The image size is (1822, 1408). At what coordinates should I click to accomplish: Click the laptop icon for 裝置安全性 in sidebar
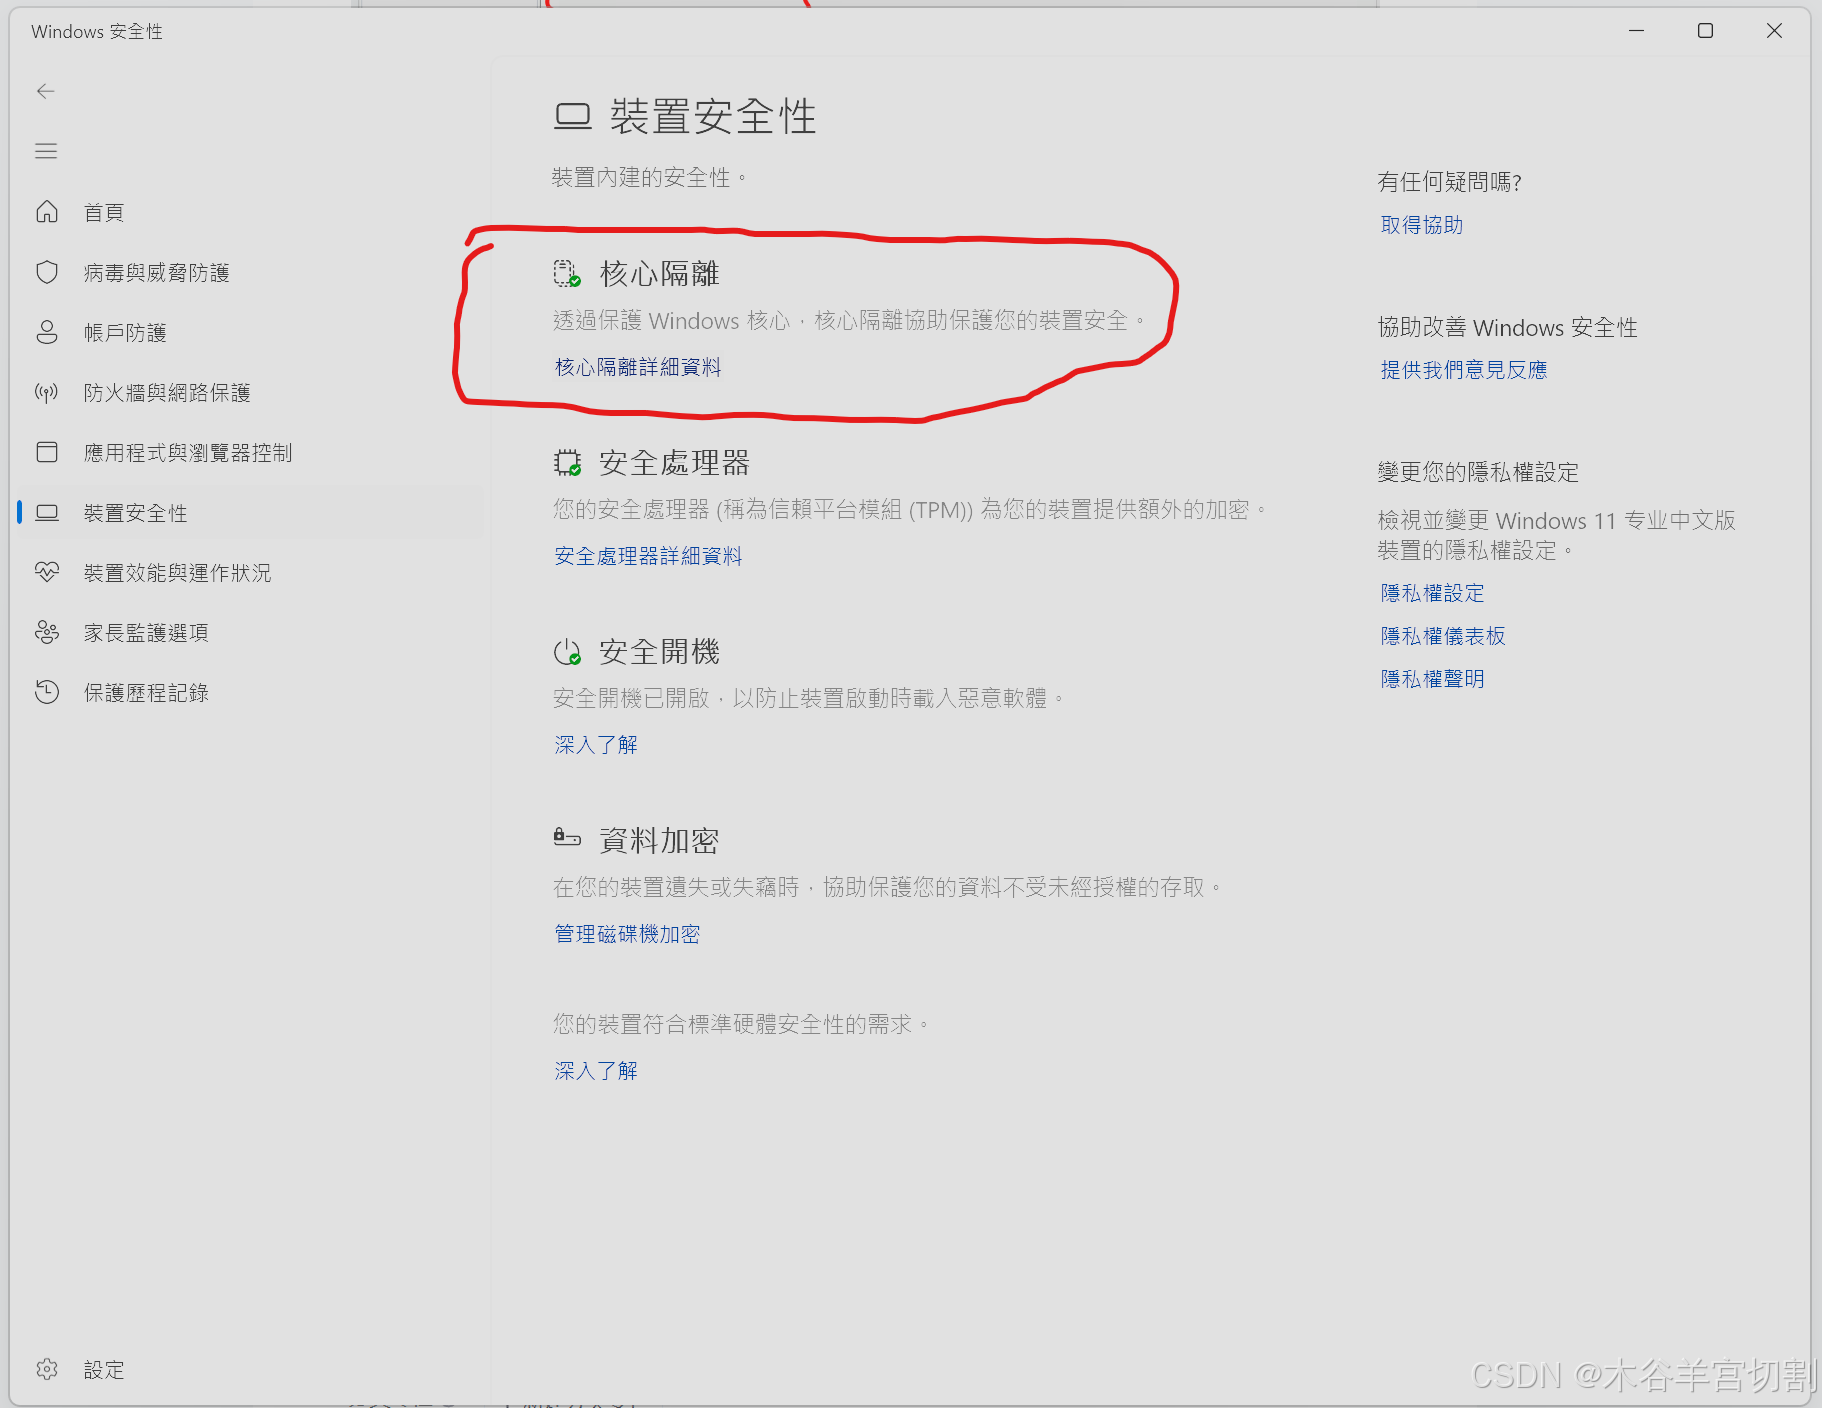[47, 513]
